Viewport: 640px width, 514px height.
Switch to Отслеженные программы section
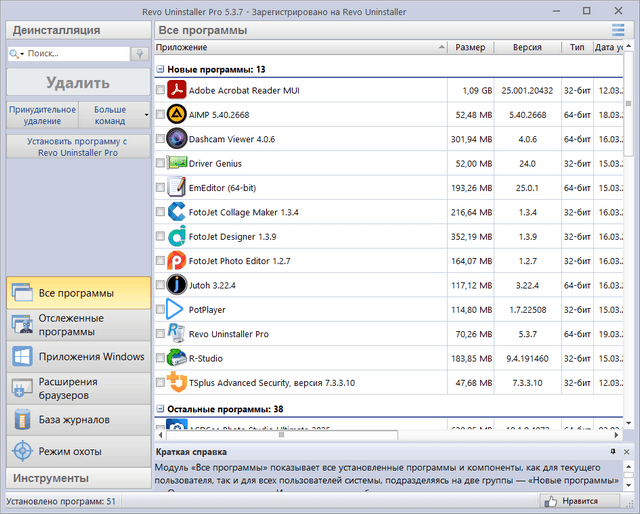click(76, 325)
